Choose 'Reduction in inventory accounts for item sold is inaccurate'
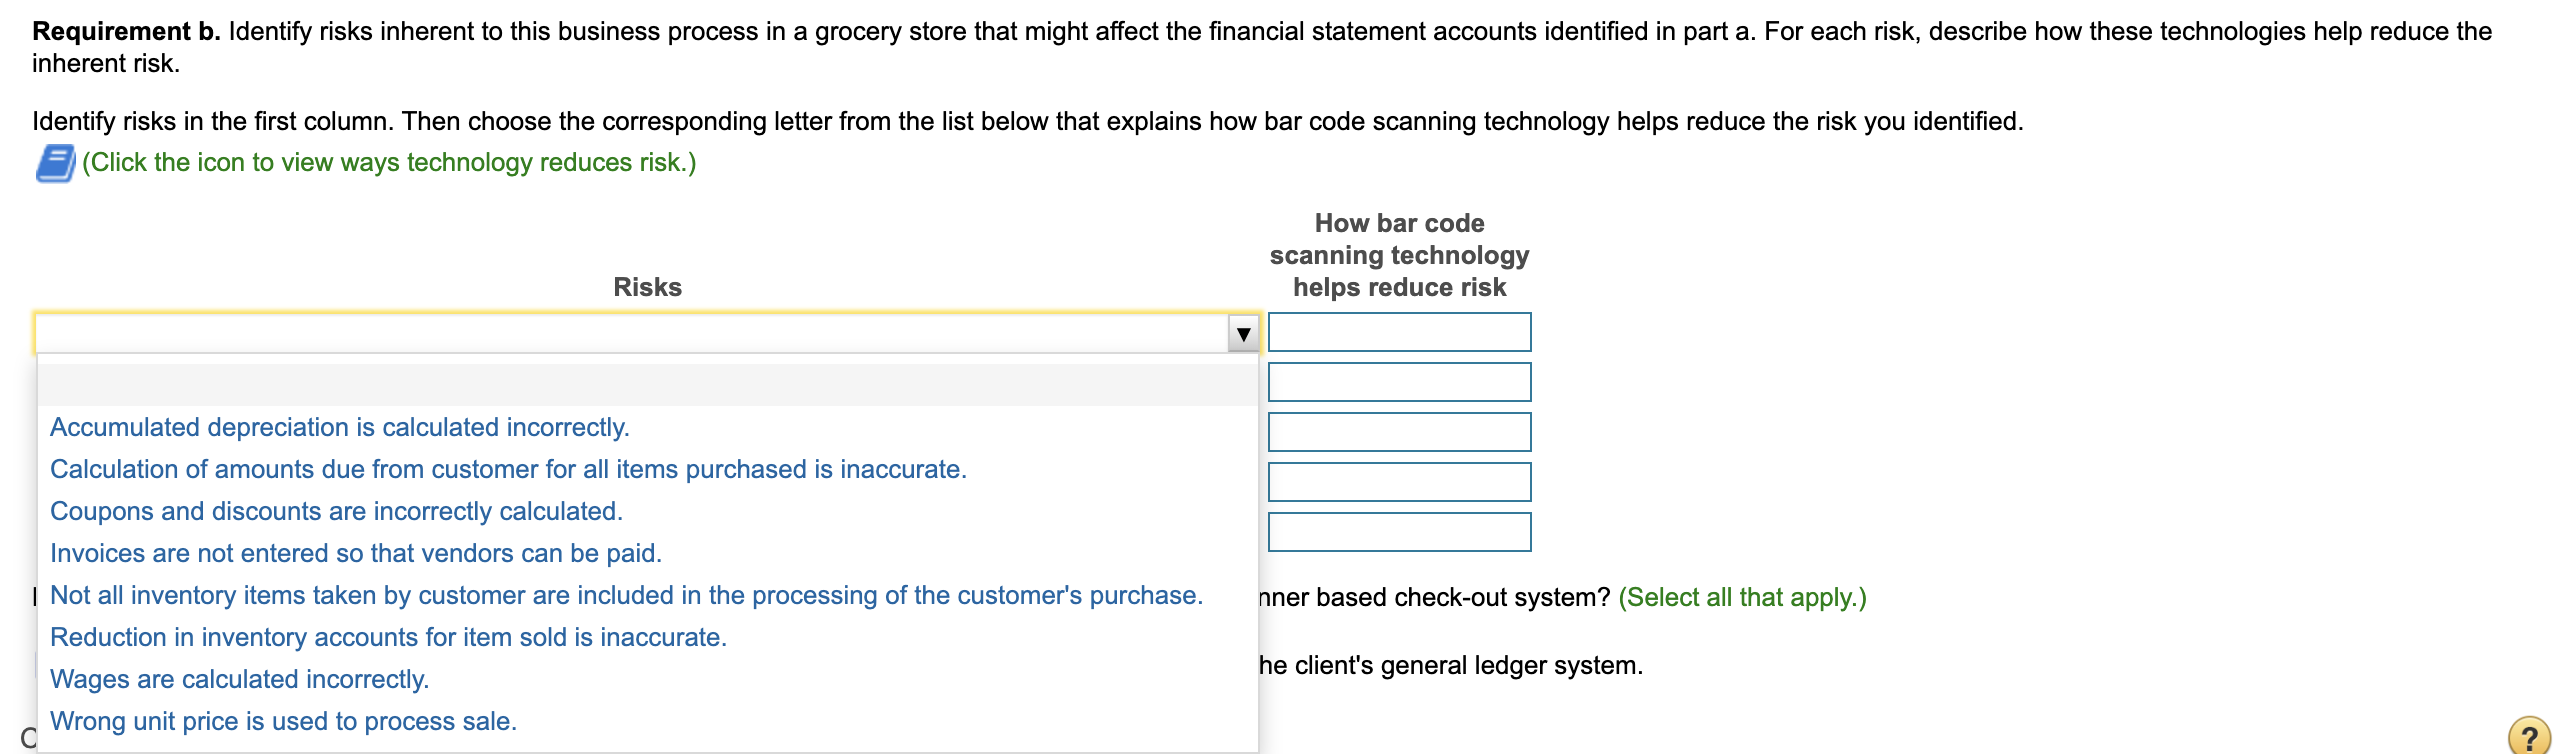Screen dimensions: 2560x754 pos(388,636)
